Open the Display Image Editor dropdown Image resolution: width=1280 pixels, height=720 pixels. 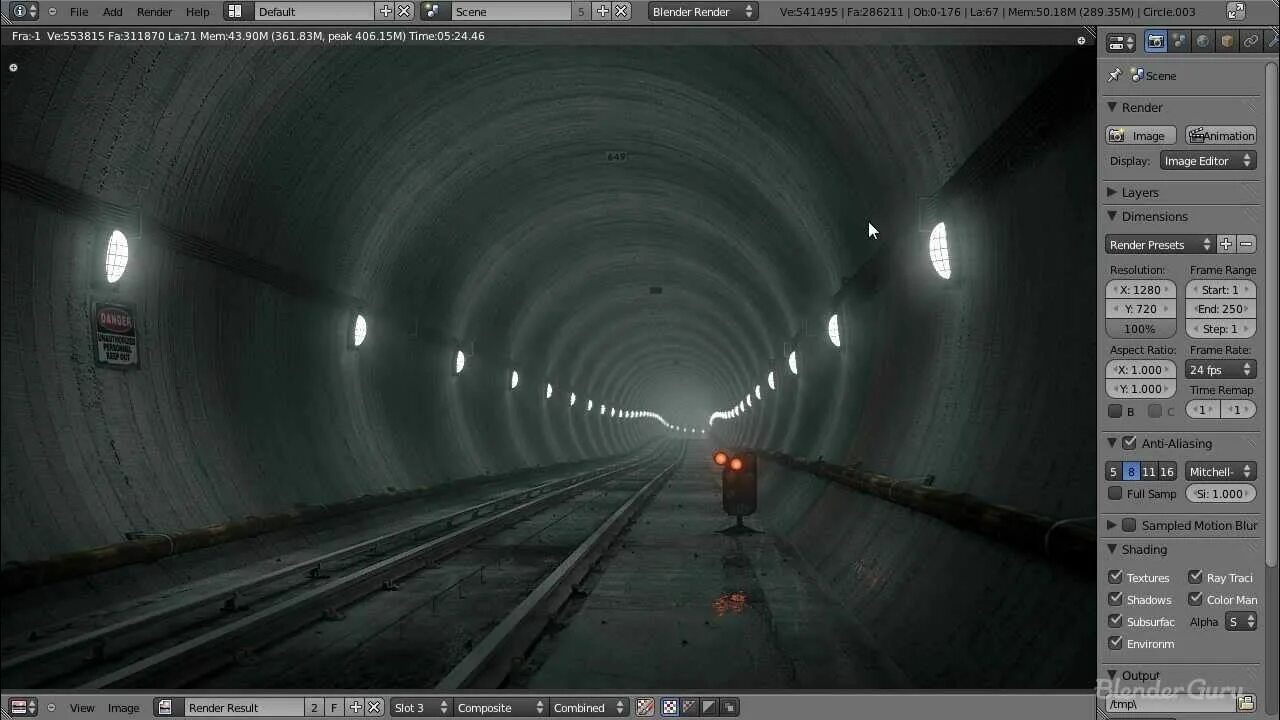[1208, 160]
